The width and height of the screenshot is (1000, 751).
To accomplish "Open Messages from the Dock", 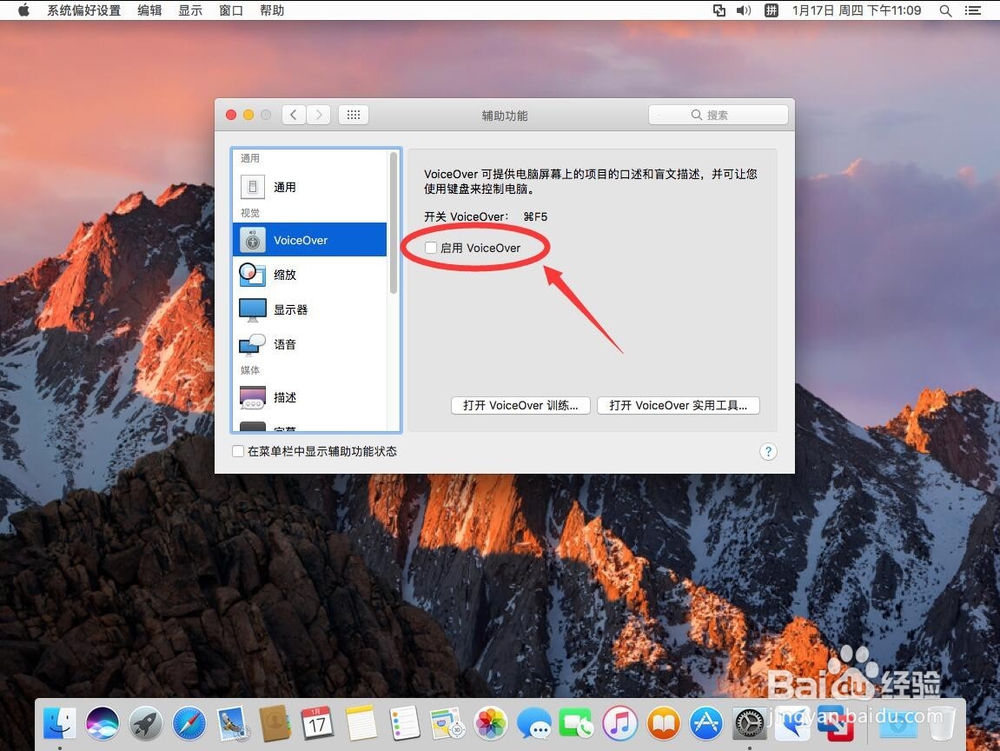I will [x=533, y=724].
